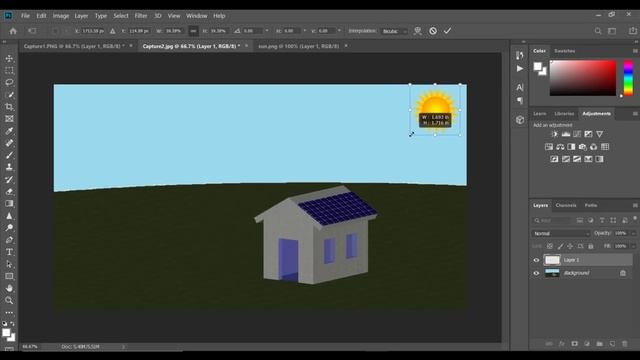Hide Layer 1 using its eye icon
The width and height of the screenshot is (640, 360).
pyautogui.click(x=536, y=260)
